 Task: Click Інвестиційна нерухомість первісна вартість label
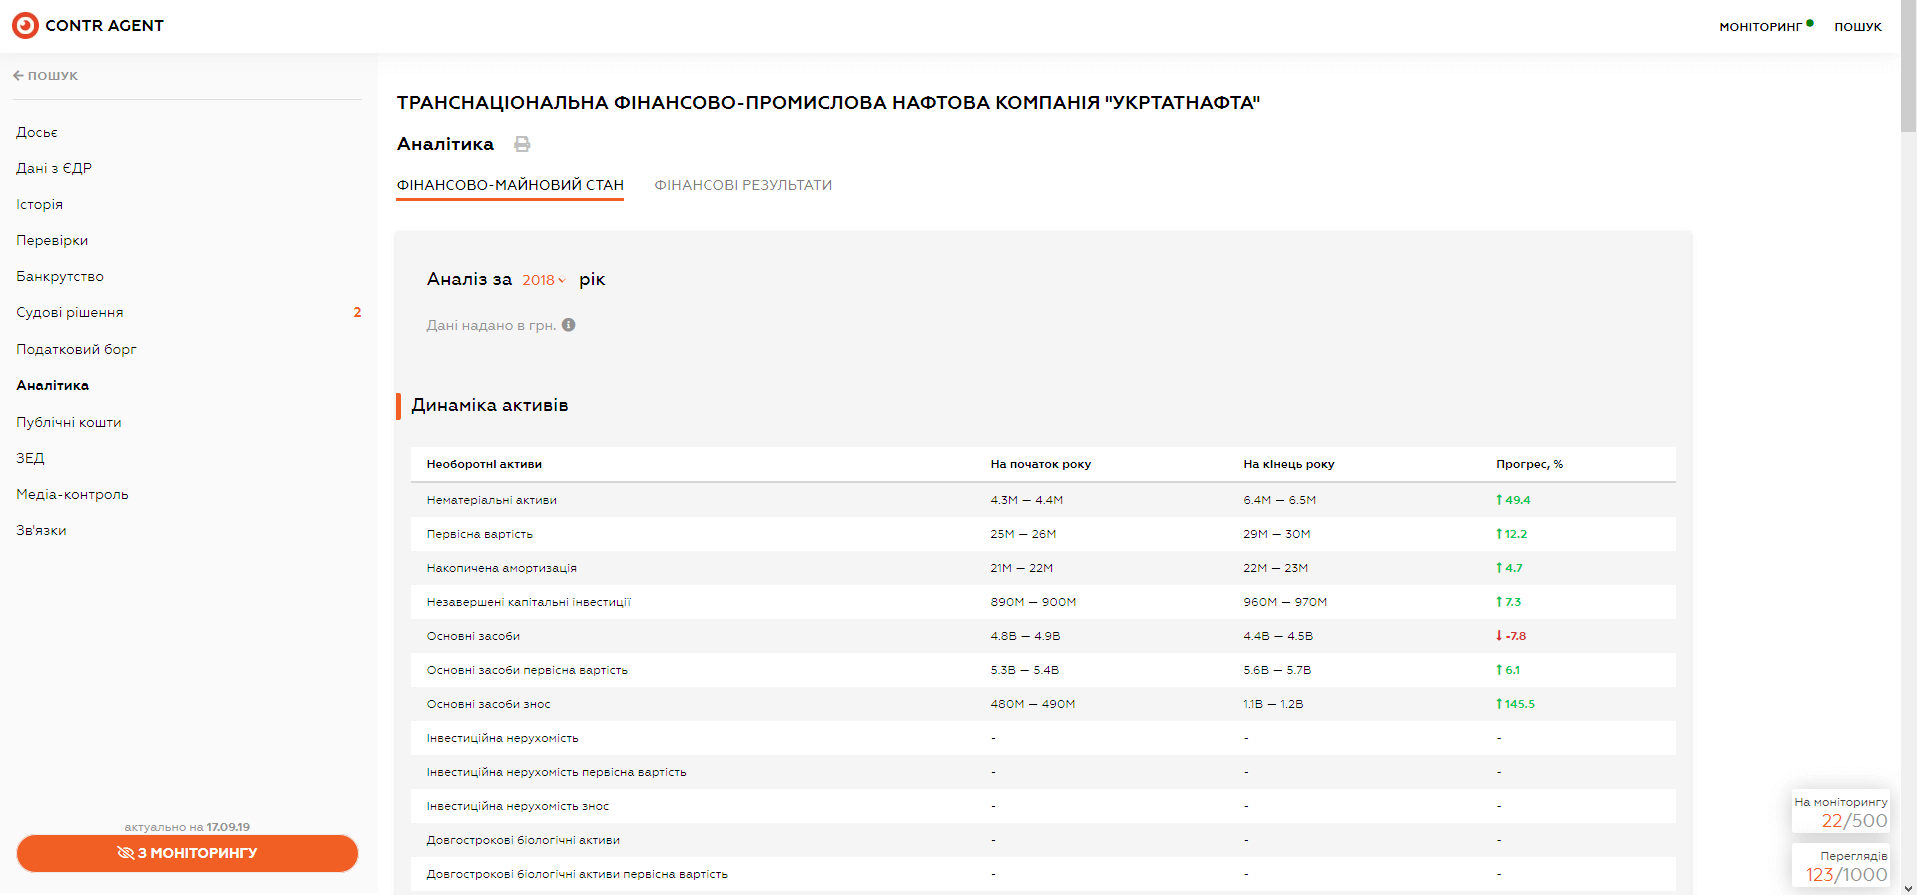[557, 772]
